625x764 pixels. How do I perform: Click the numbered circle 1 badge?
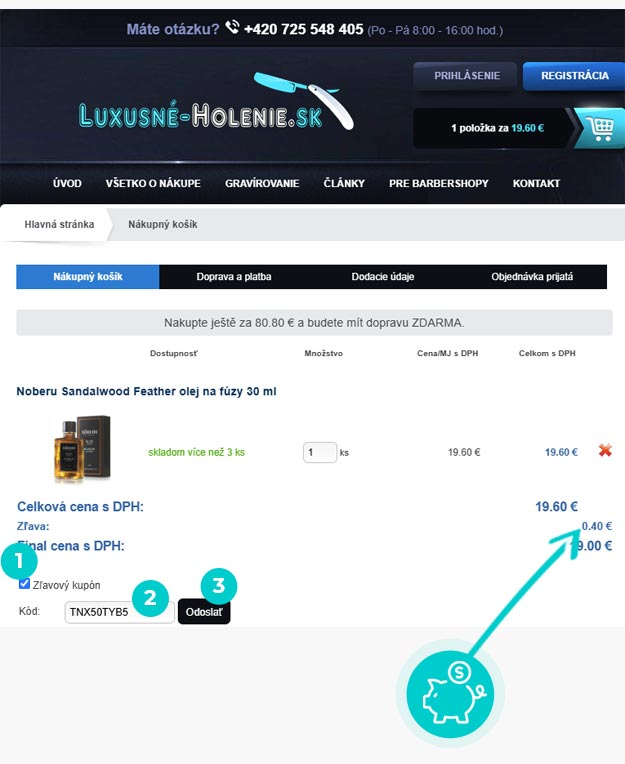coord(19,560)
